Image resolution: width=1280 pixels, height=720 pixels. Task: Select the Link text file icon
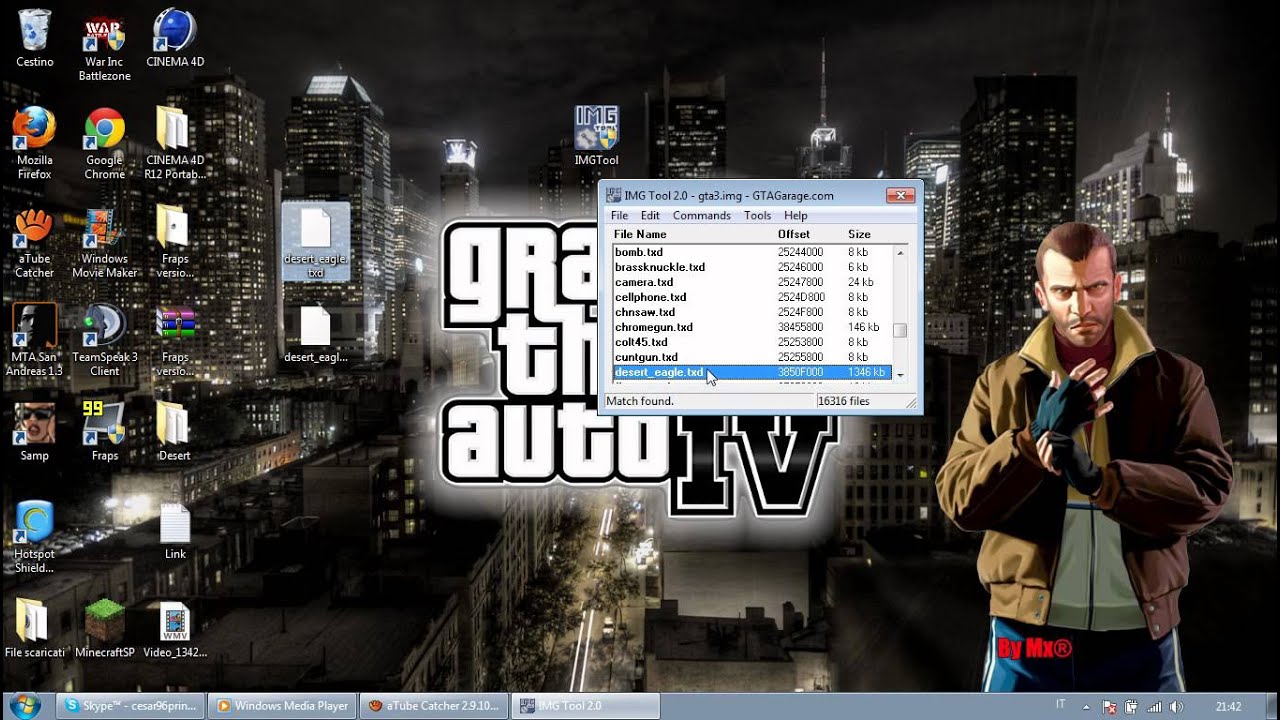tap(174, 531)
